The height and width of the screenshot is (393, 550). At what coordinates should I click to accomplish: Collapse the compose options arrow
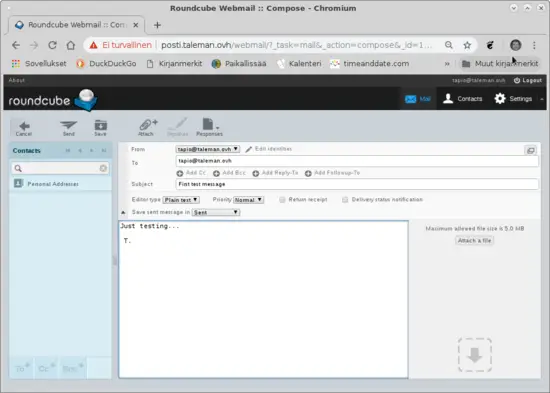click(123, 213)
